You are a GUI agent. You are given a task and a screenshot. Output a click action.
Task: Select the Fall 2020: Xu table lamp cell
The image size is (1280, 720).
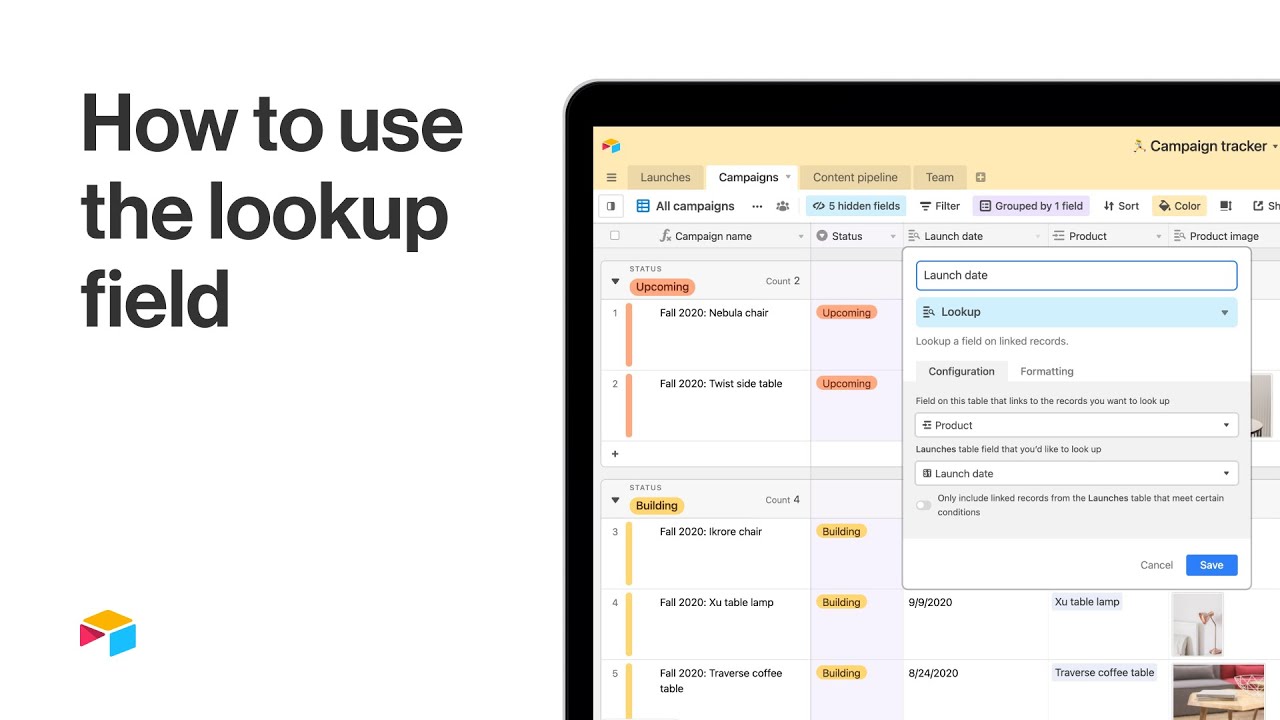pos(717,603)
